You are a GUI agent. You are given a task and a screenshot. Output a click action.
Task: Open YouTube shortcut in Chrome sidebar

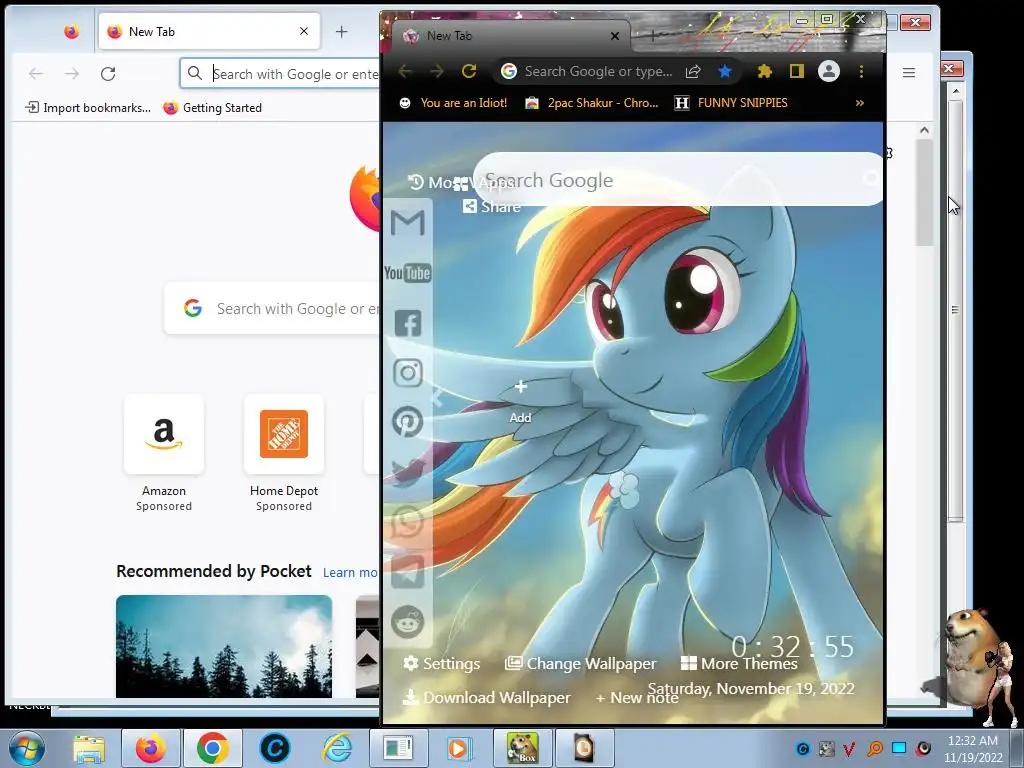(408, 273)
